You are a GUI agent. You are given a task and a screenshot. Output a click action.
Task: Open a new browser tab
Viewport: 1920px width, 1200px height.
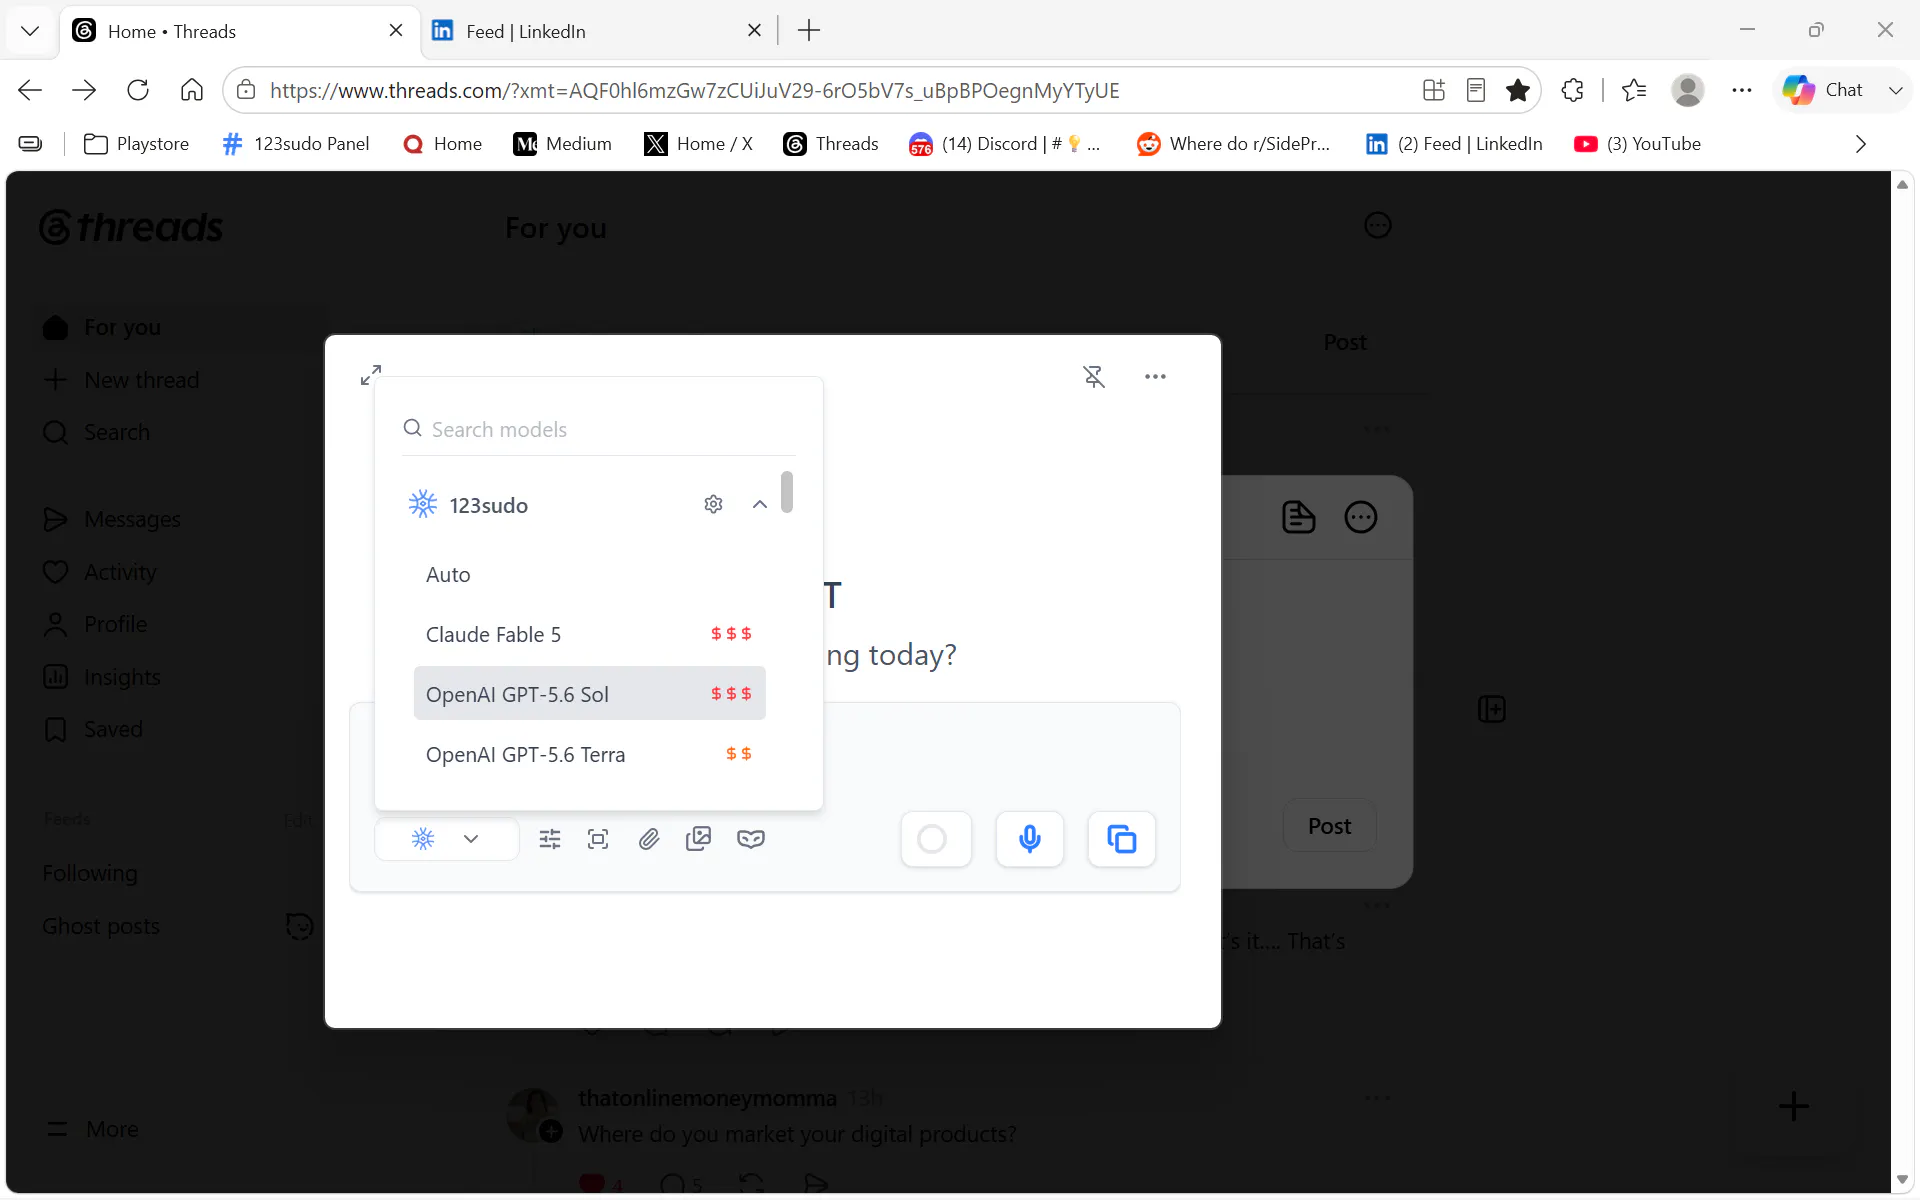[x=809, y=31]
